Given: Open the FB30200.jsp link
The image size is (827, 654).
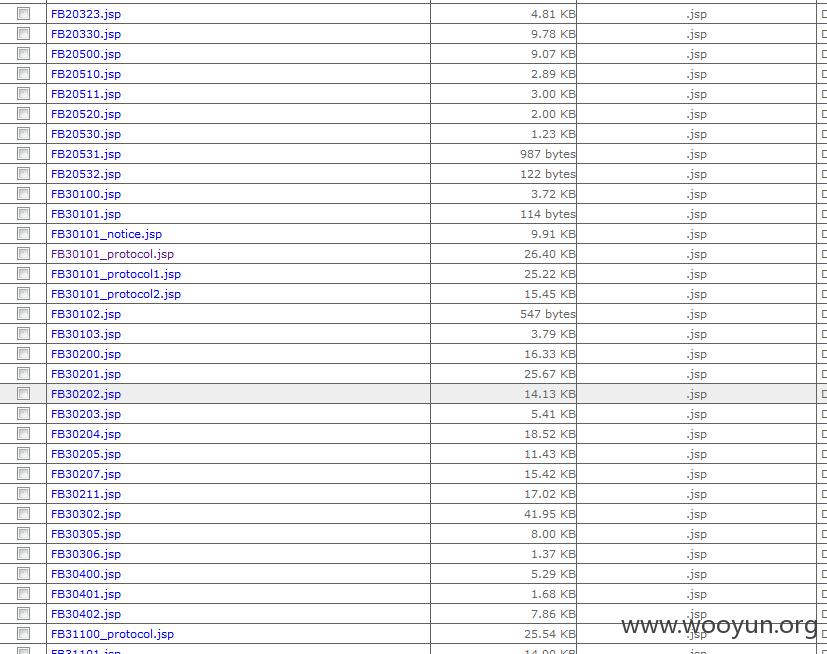Looking at the screenshot, I should (86, 354).
